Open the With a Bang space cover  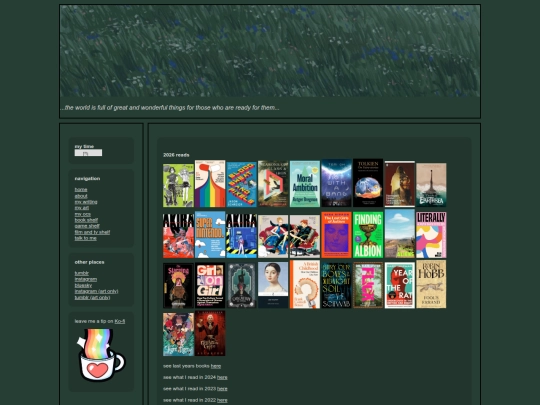pyautogui.click(x=336, y=183)
